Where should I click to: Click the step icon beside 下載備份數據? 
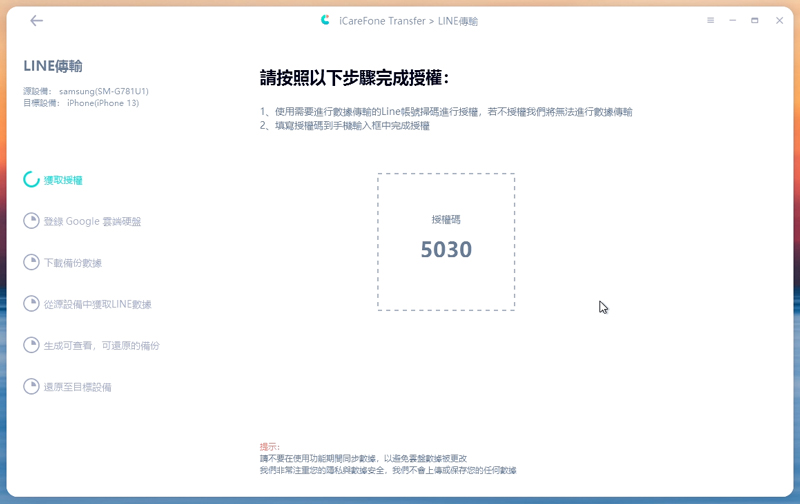32,263
